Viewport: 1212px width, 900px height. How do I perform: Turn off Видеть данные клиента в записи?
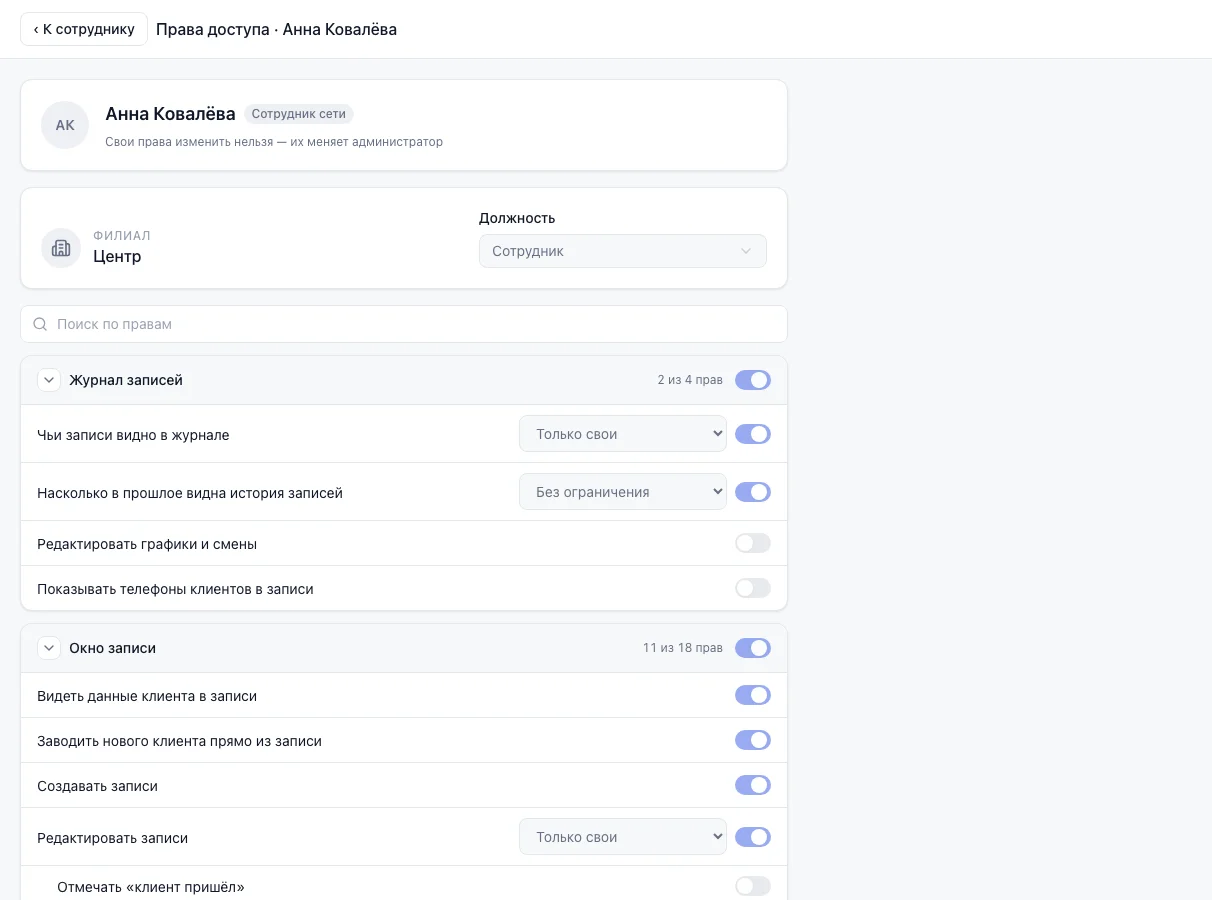[x=753, y=695]
